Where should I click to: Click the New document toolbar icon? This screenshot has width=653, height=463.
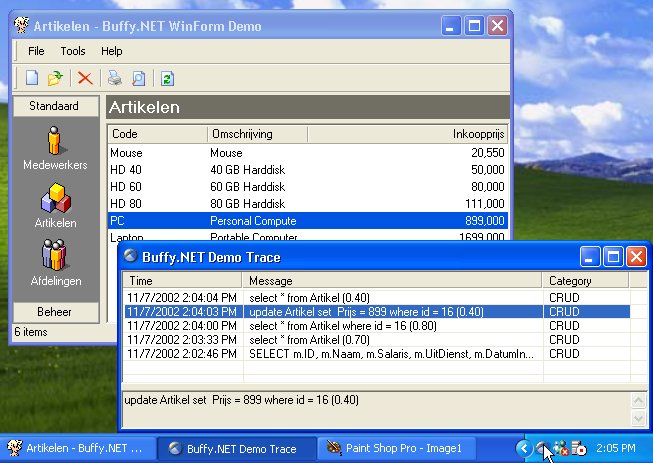[x=32, y=78]
